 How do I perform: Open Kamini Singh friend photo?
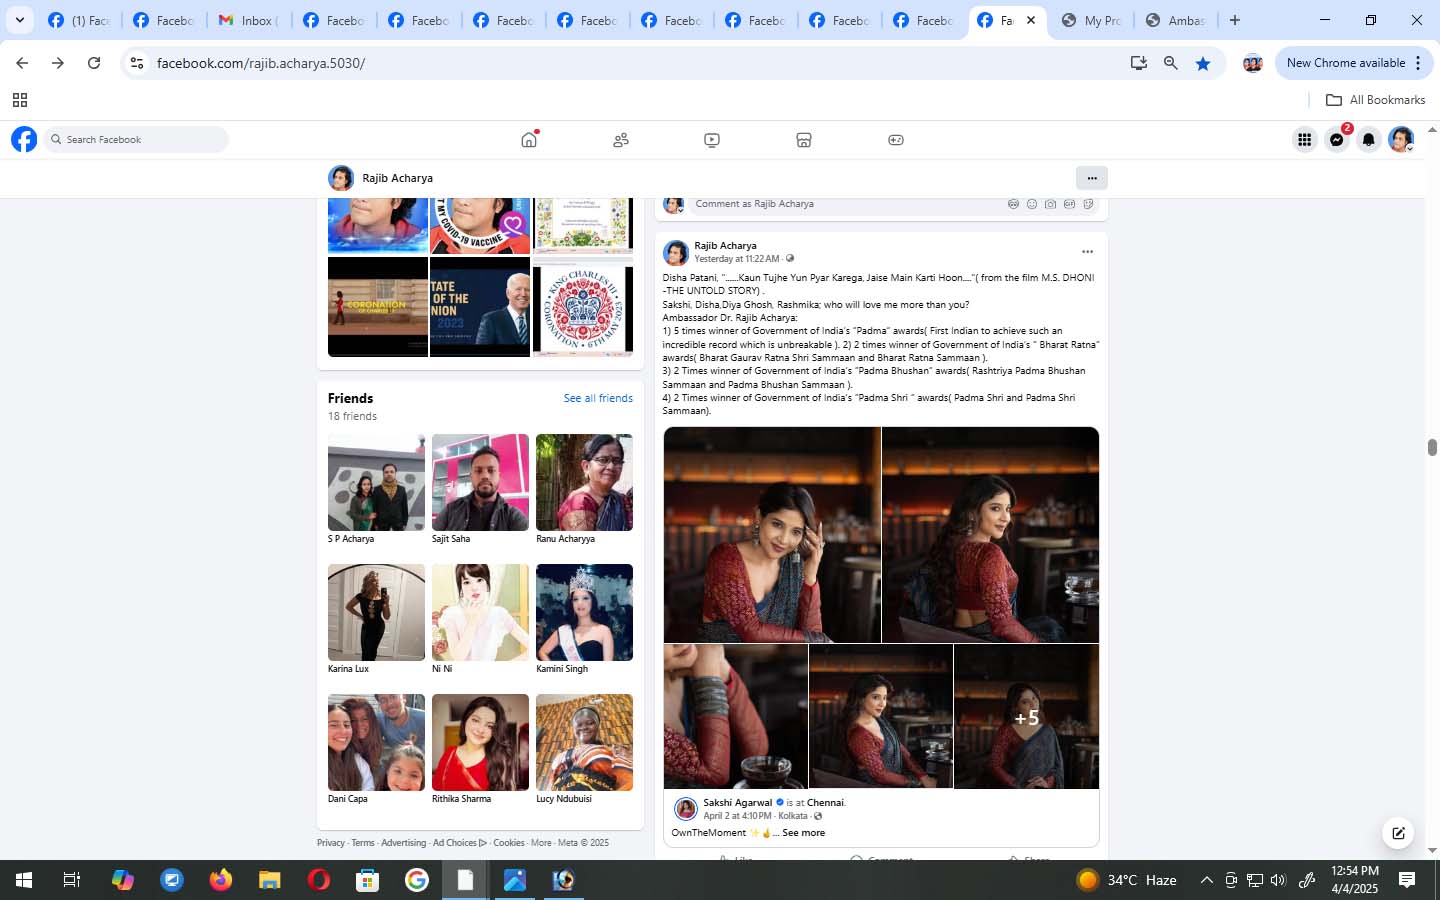pos(584,612)
